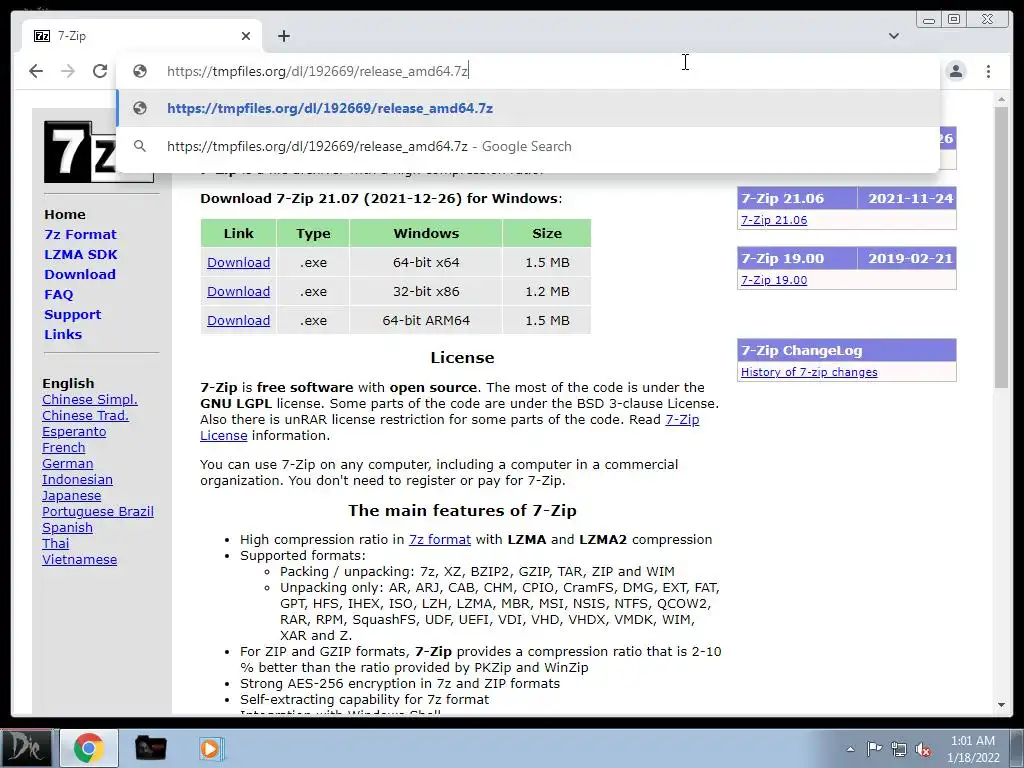
Task: Switch language to Portuguese Brazil
Action: tap(98, 511)
